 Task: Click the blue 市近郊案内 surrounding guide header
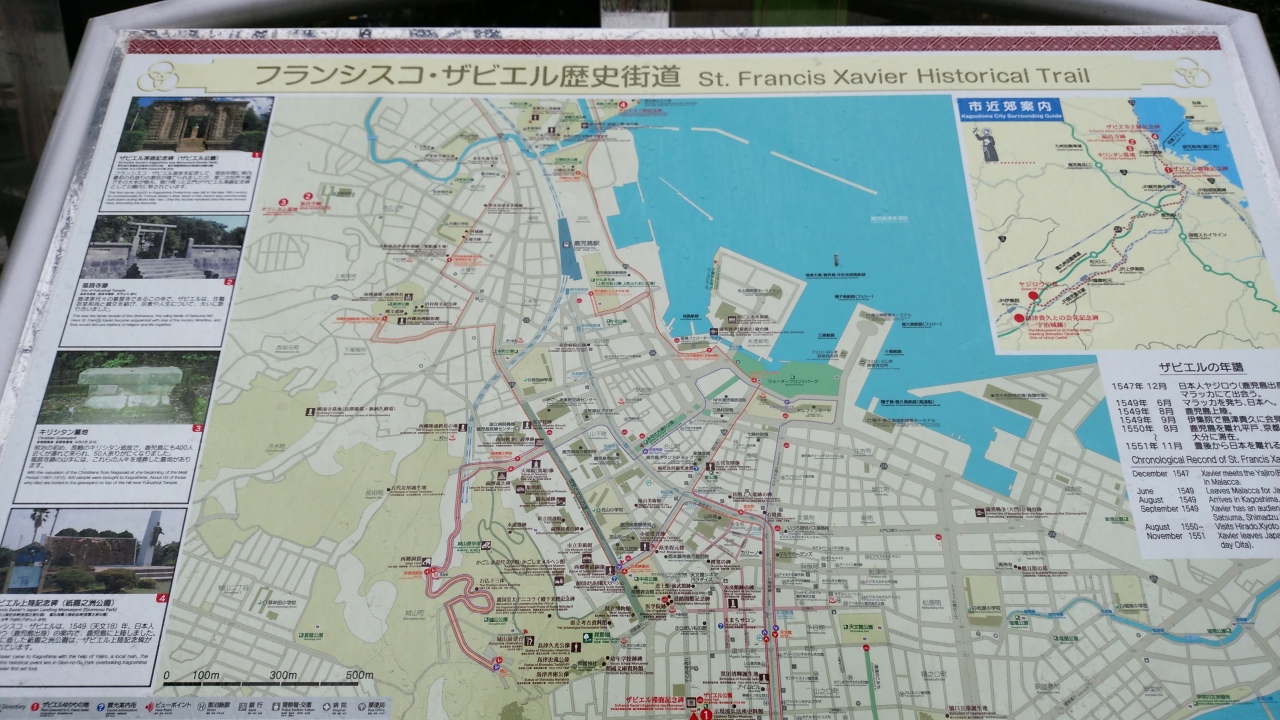pos(1009,106)
